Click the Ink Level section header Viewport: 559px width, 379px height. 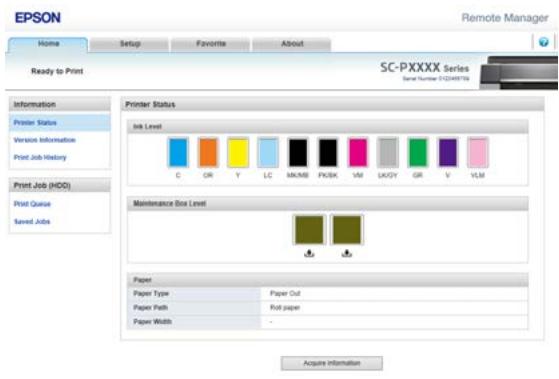(328, 127)
